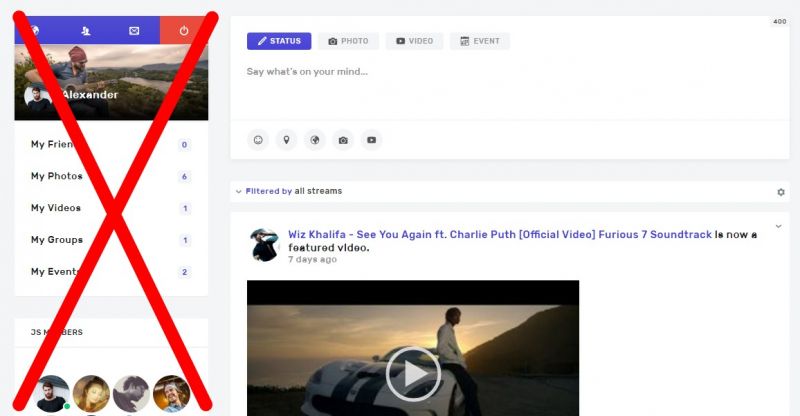Open My Photos menu entry
This screenshot has width=800, height=416.
pos(57,176)
